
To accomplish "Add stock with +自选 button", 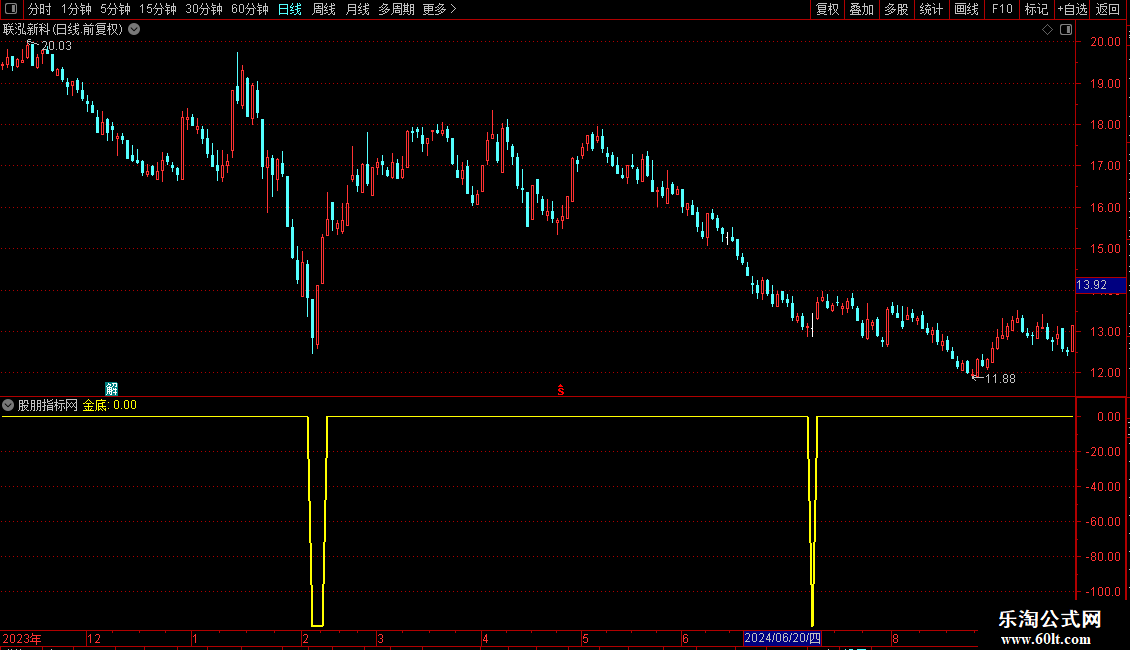I will (1072, 9).
